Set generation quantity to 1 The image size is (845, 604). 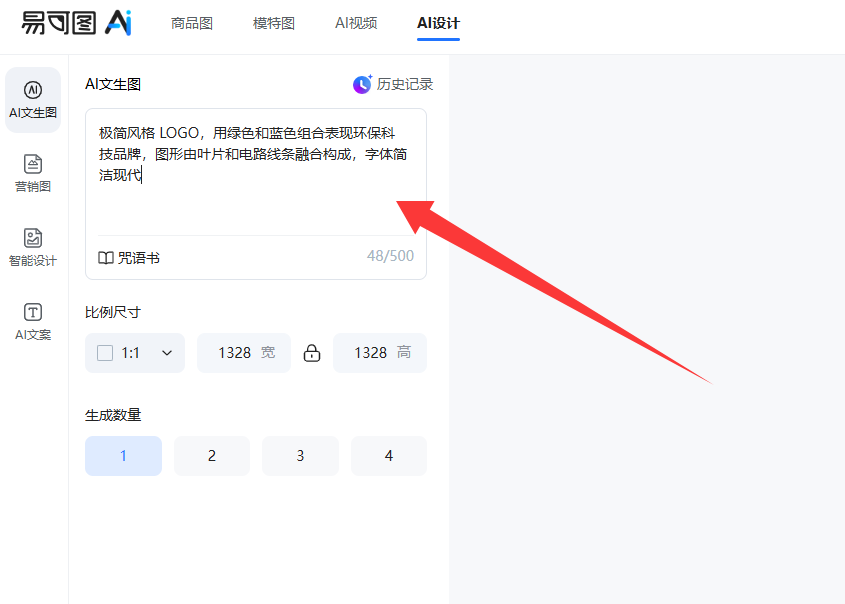123,456
